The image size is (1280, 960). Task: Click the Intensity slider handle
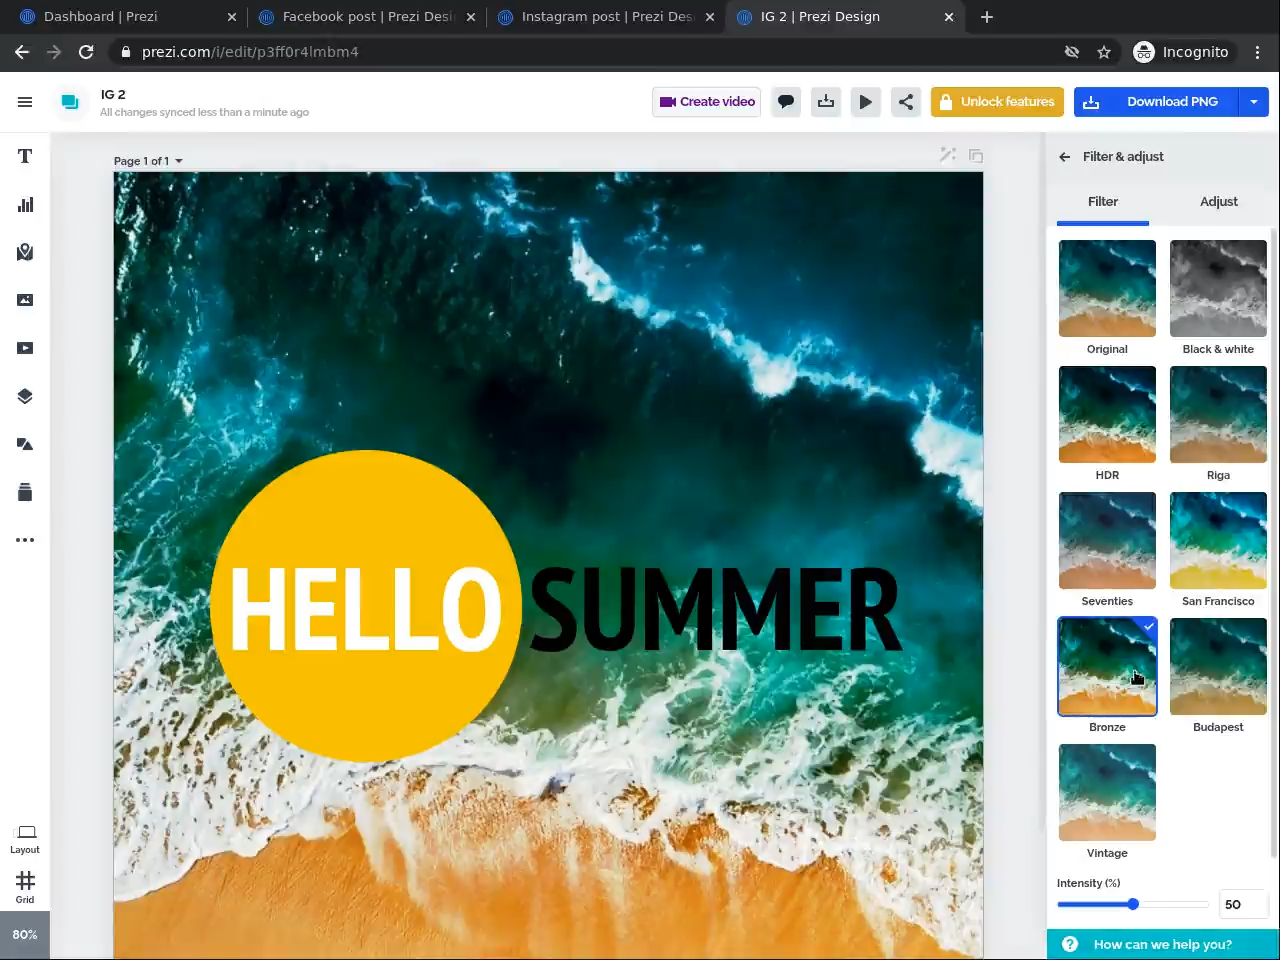(1133, 904)
